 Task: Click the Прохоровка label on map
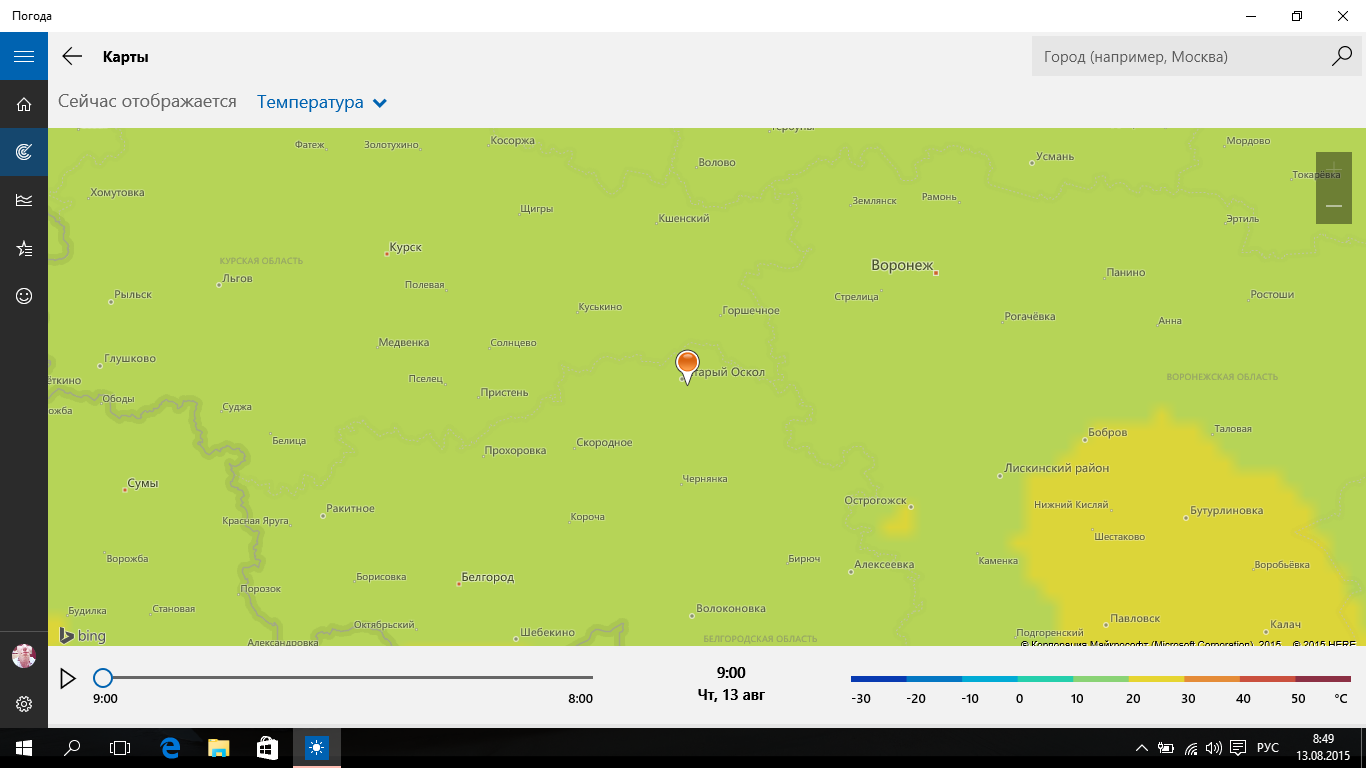(x=515, y=451)
